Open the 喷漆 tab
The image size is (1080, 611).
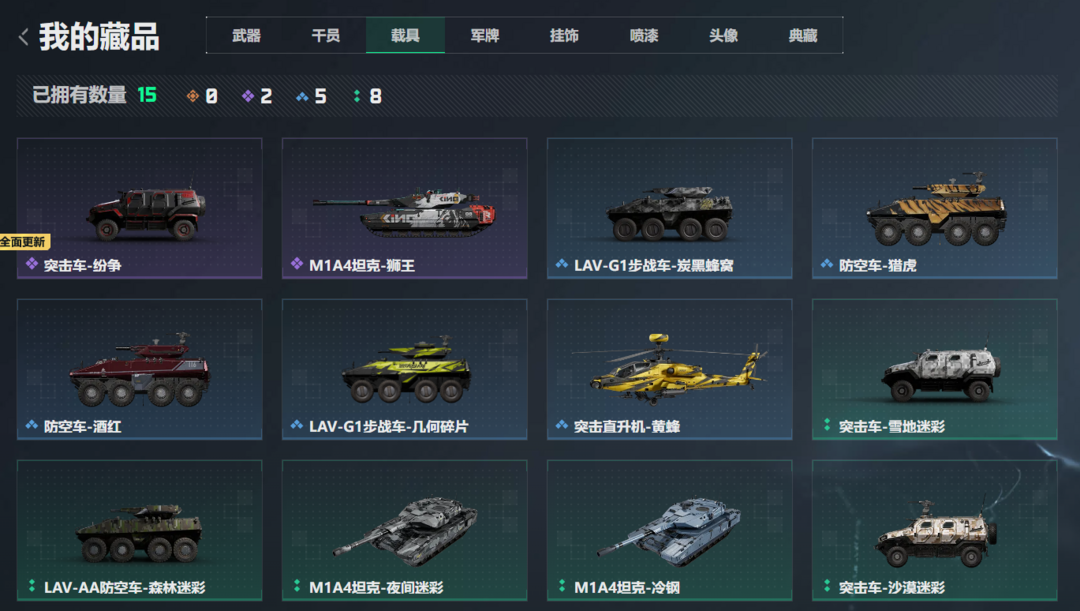tap(644, 36)
